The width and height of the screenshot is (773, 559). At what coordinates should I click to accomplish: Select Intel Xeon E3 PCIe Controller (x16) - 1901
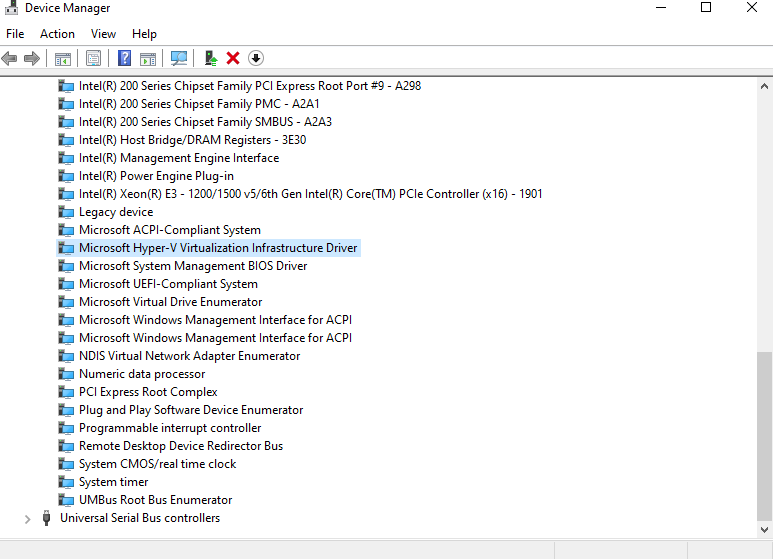pos(310,194)
